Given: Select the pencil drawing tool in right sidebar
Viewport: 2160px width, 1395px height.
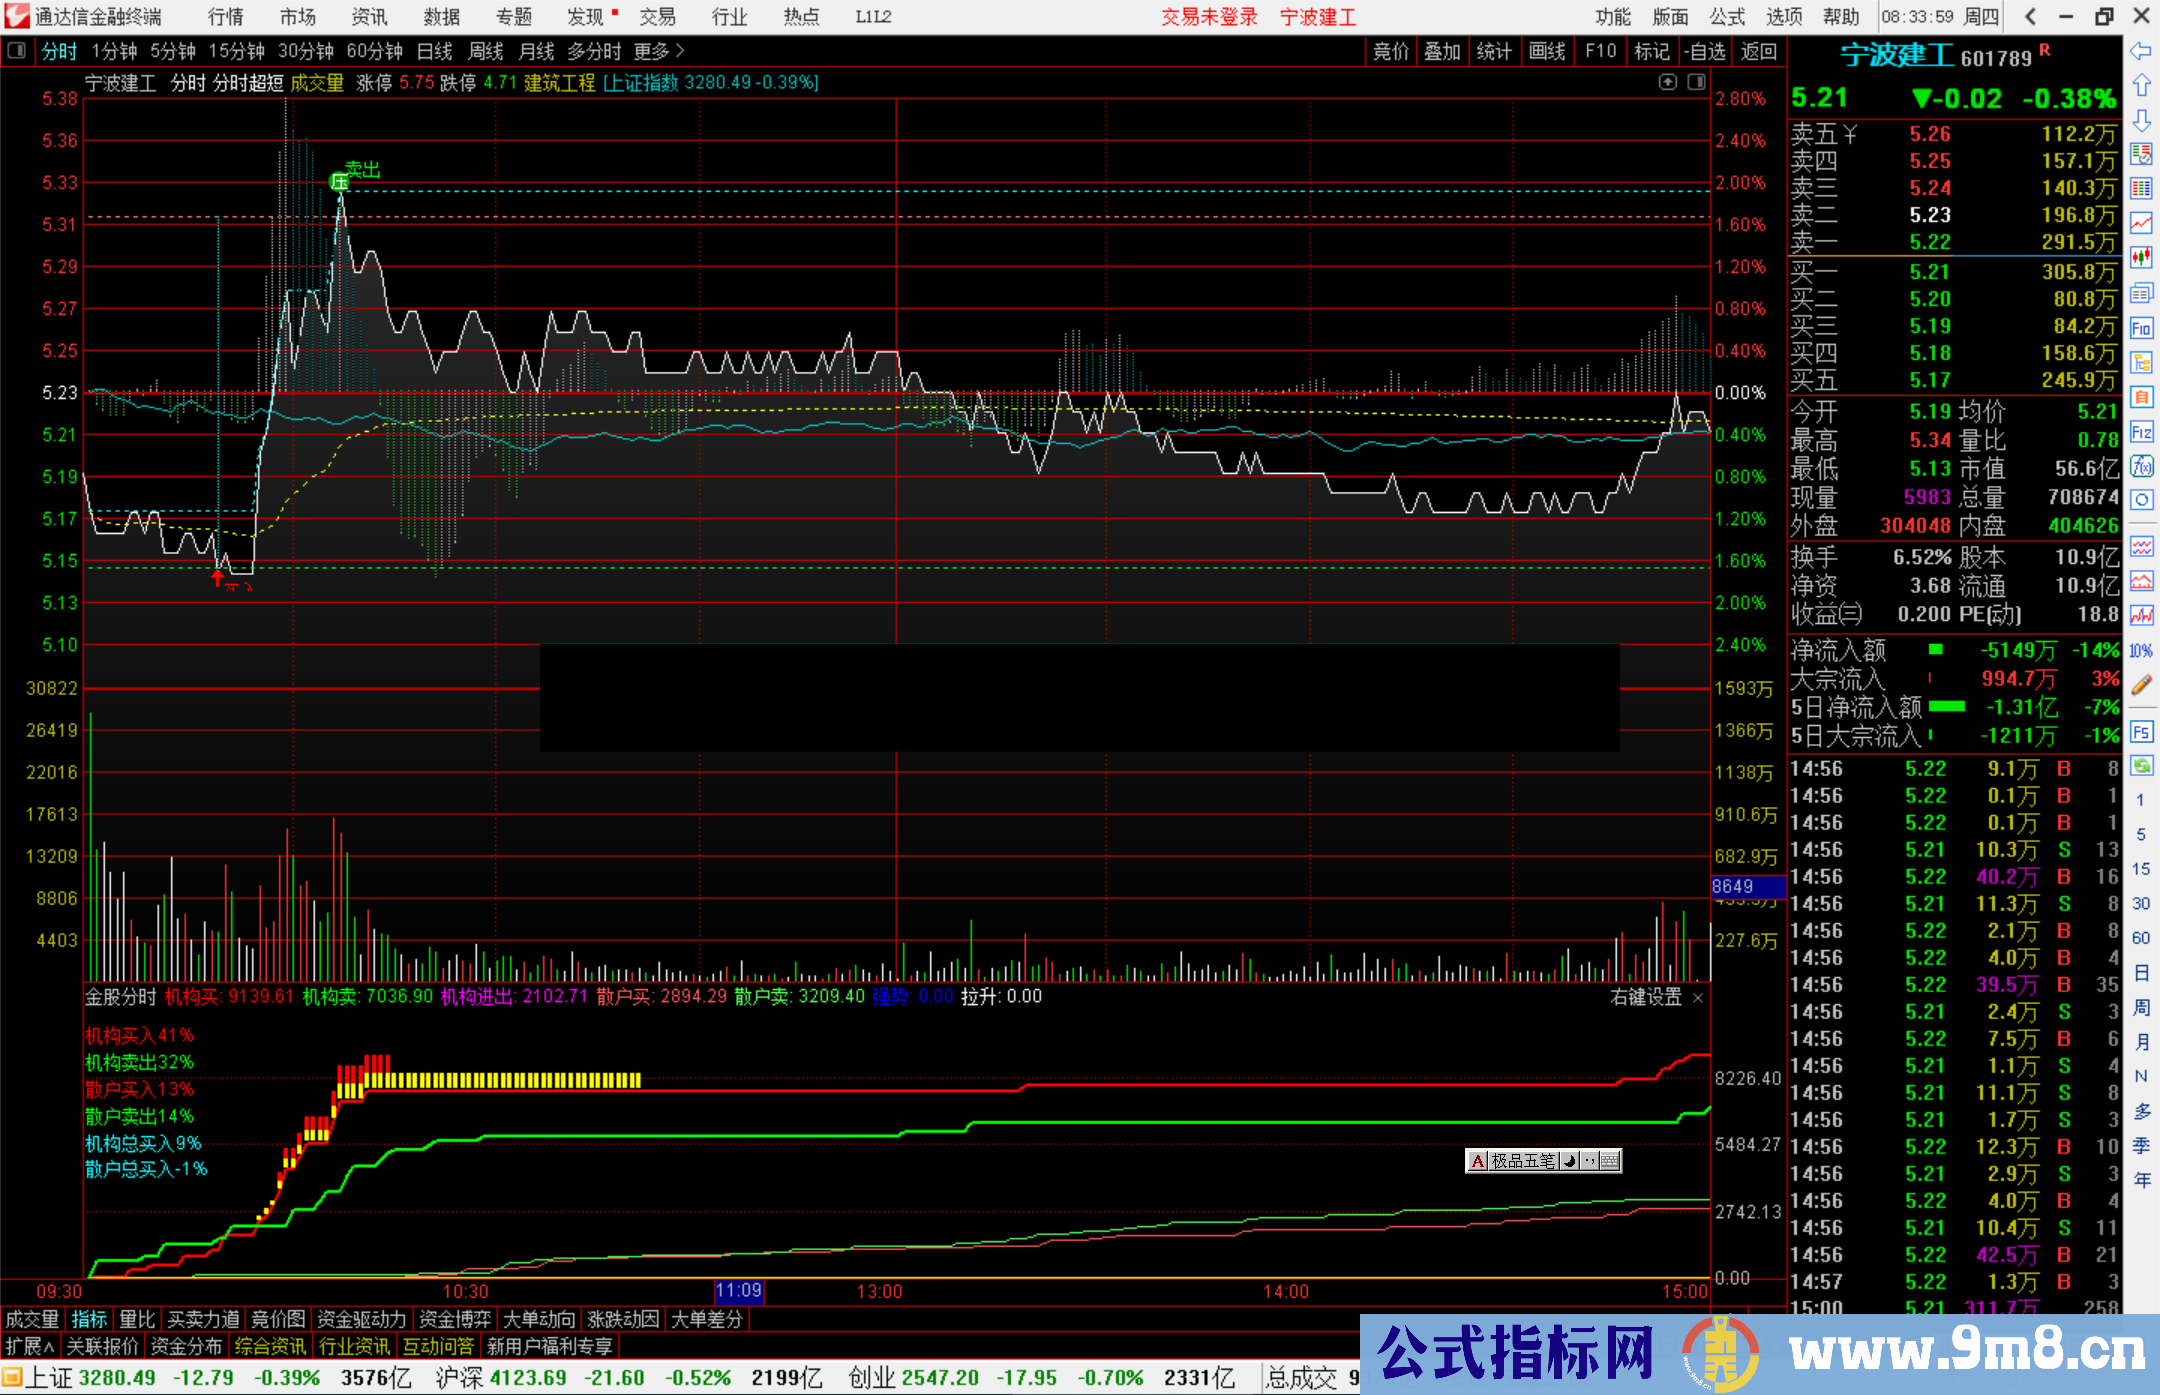Looking at the screenshot, I should [2142, 683].
